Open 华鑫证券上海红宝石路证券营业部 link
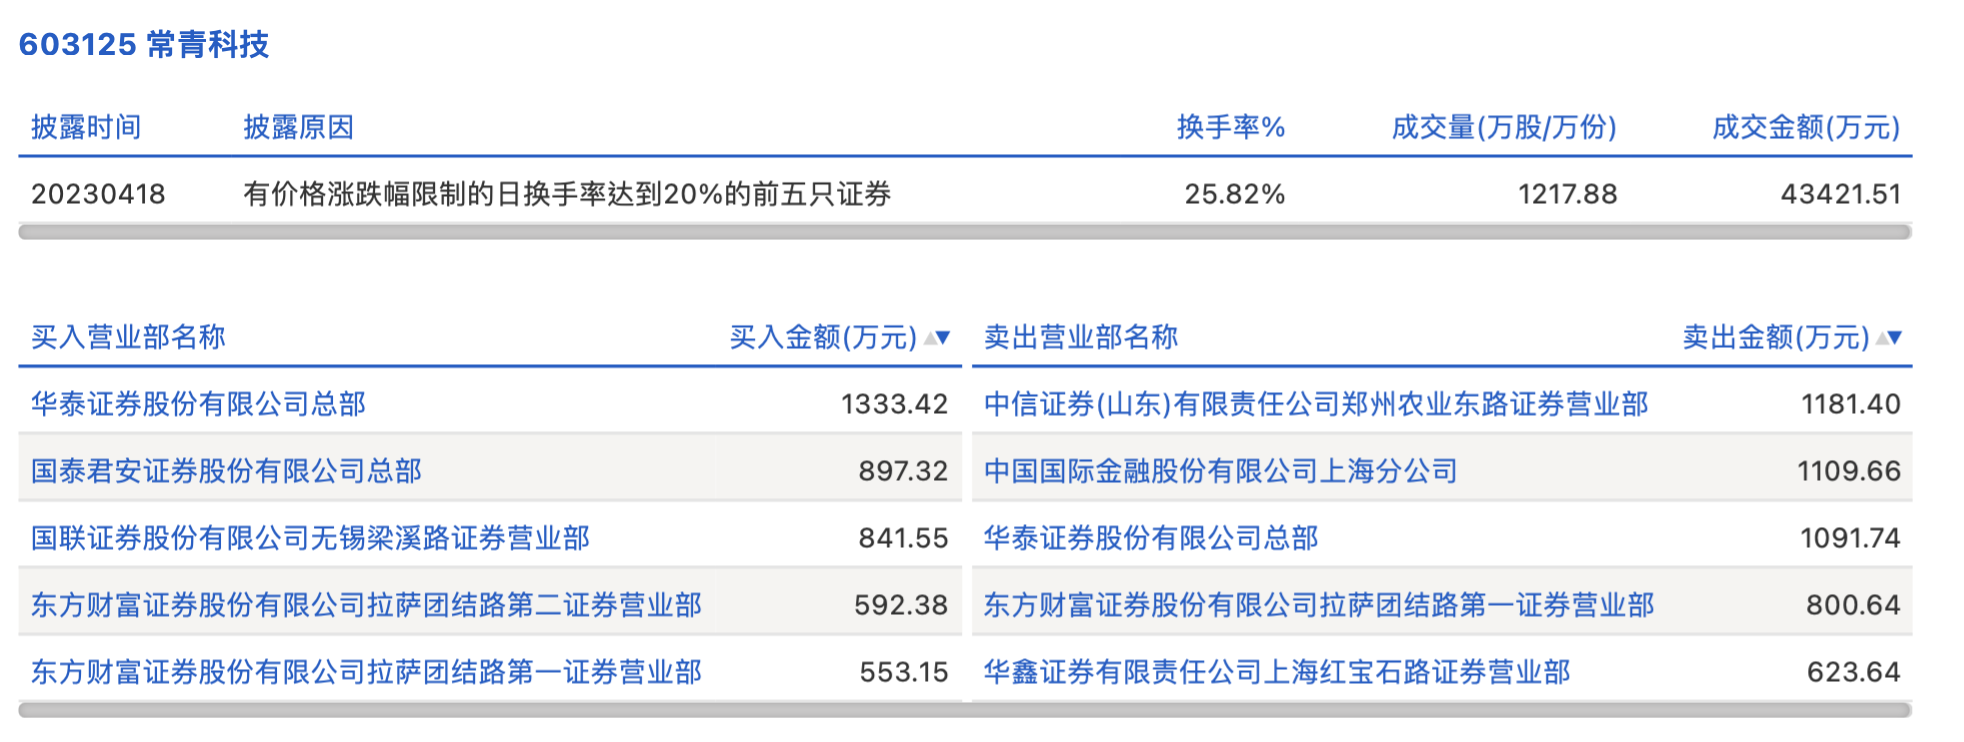Viewport: 1964px width, 742px height. [x=1276, y=672]
